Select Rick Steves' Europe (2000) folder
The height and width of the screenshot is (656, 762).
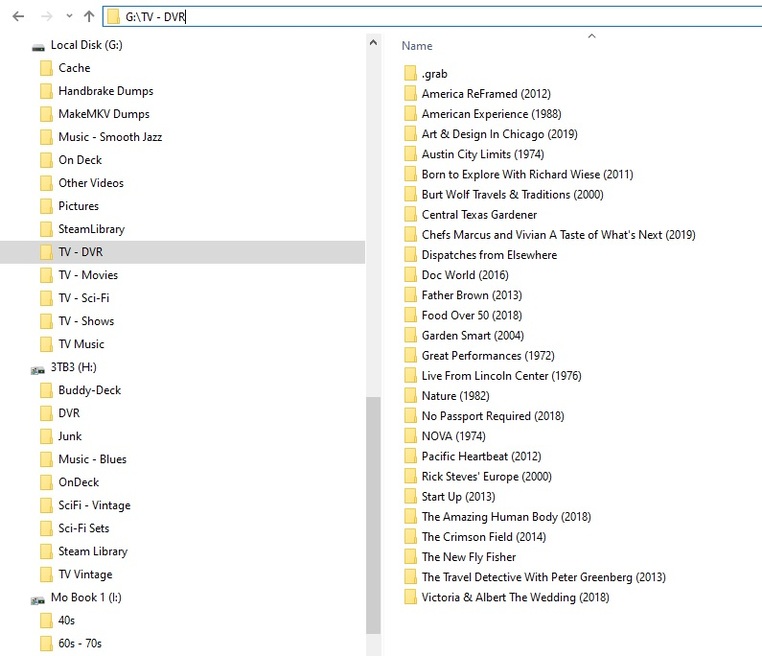486,476
